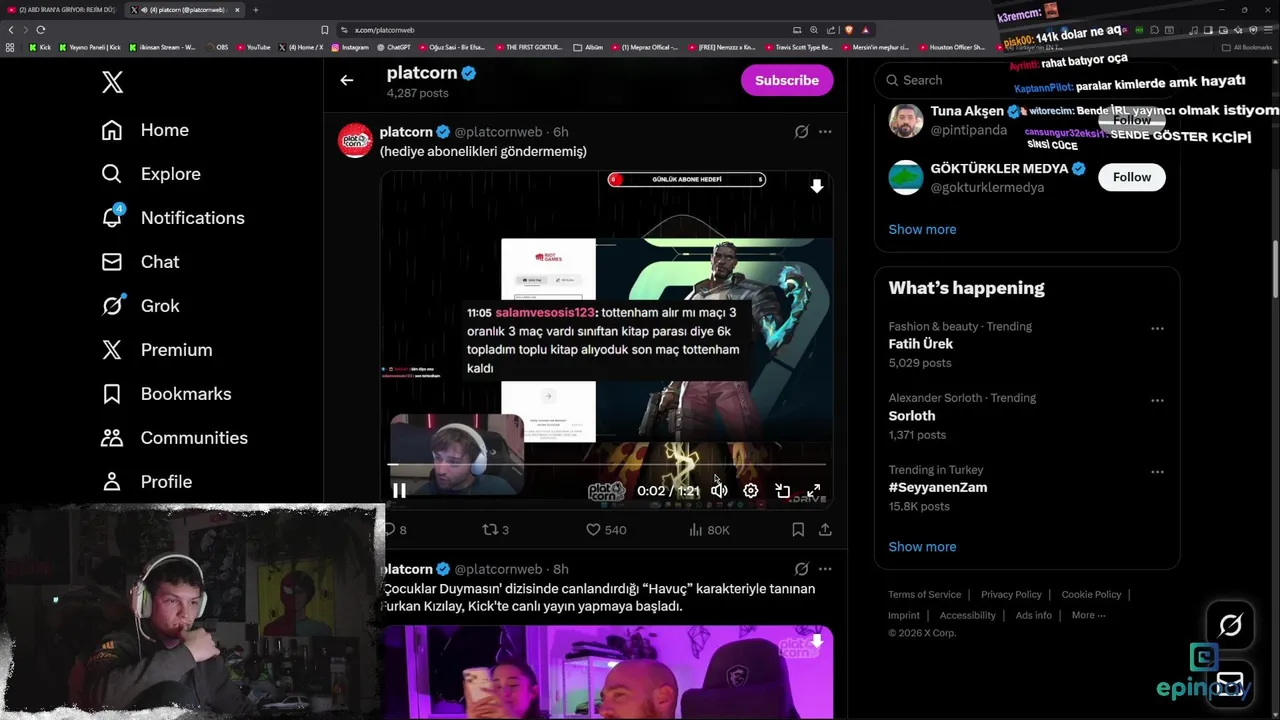The width and height of the screenshot is (1280, 720).
Task: Switch to the ABD İRAN'A GİRİYOR tab
Action: (x=61, y=10)
